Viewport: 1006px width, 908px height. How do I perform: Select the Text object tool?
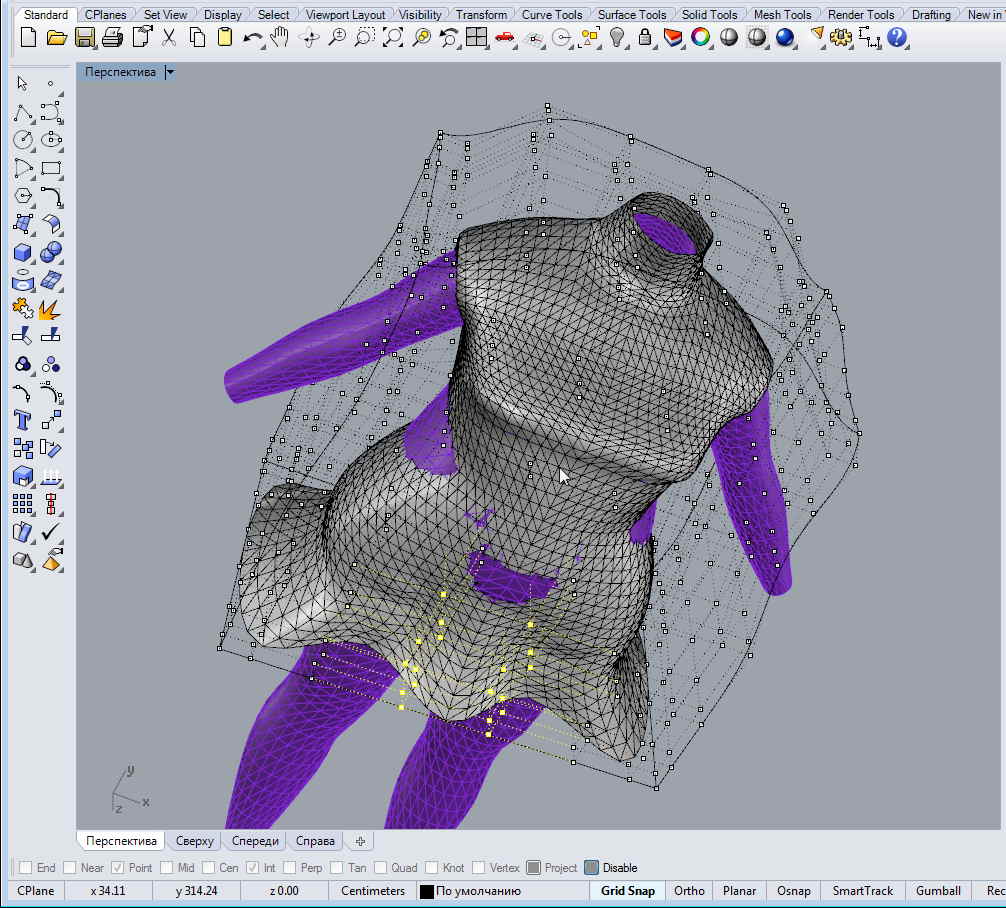point(23,419)
